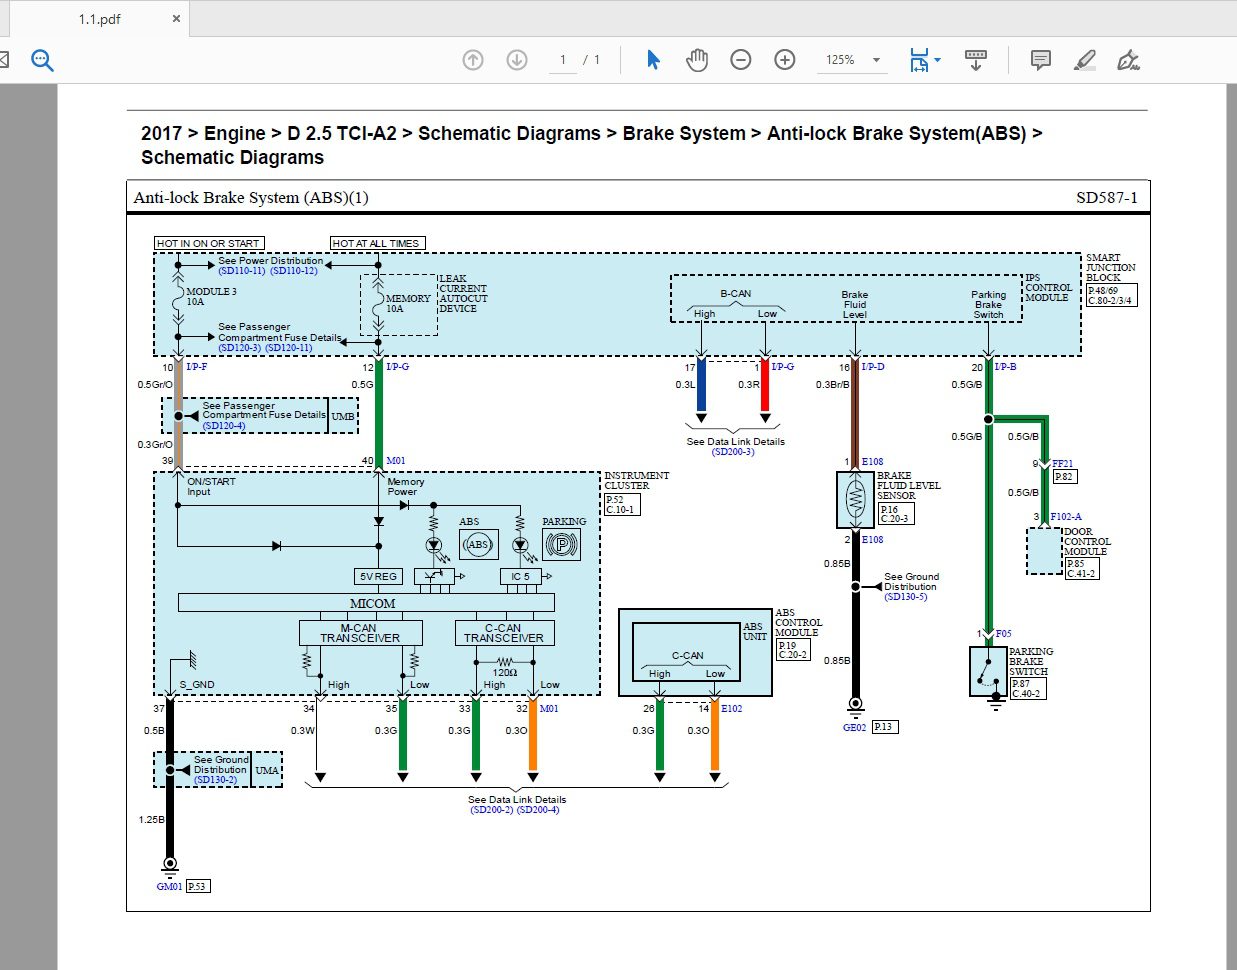Click the search magnifier icon
This screenshot has width=1237, height=970.
click(42, 60)
